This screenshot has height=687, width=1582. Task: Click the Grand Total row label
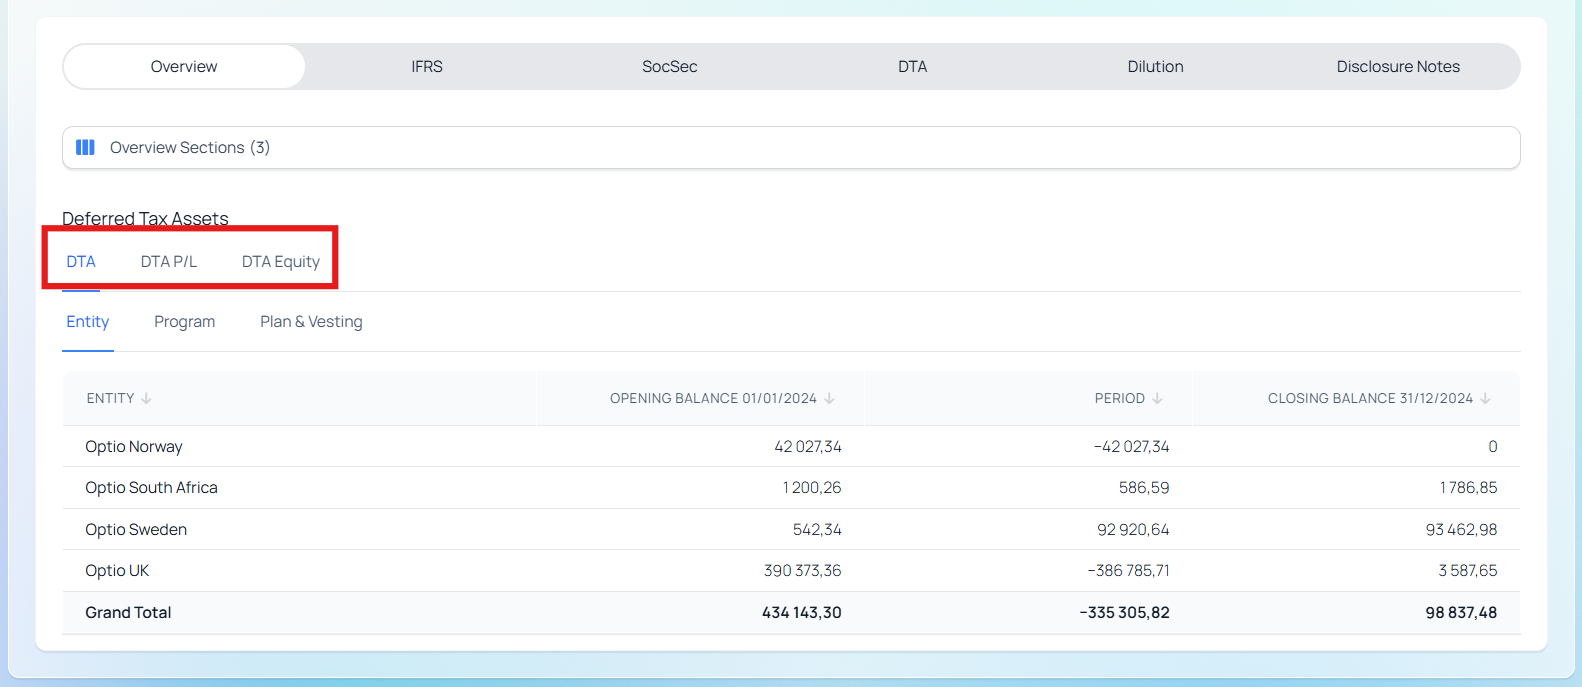click(x=128, y=612)
